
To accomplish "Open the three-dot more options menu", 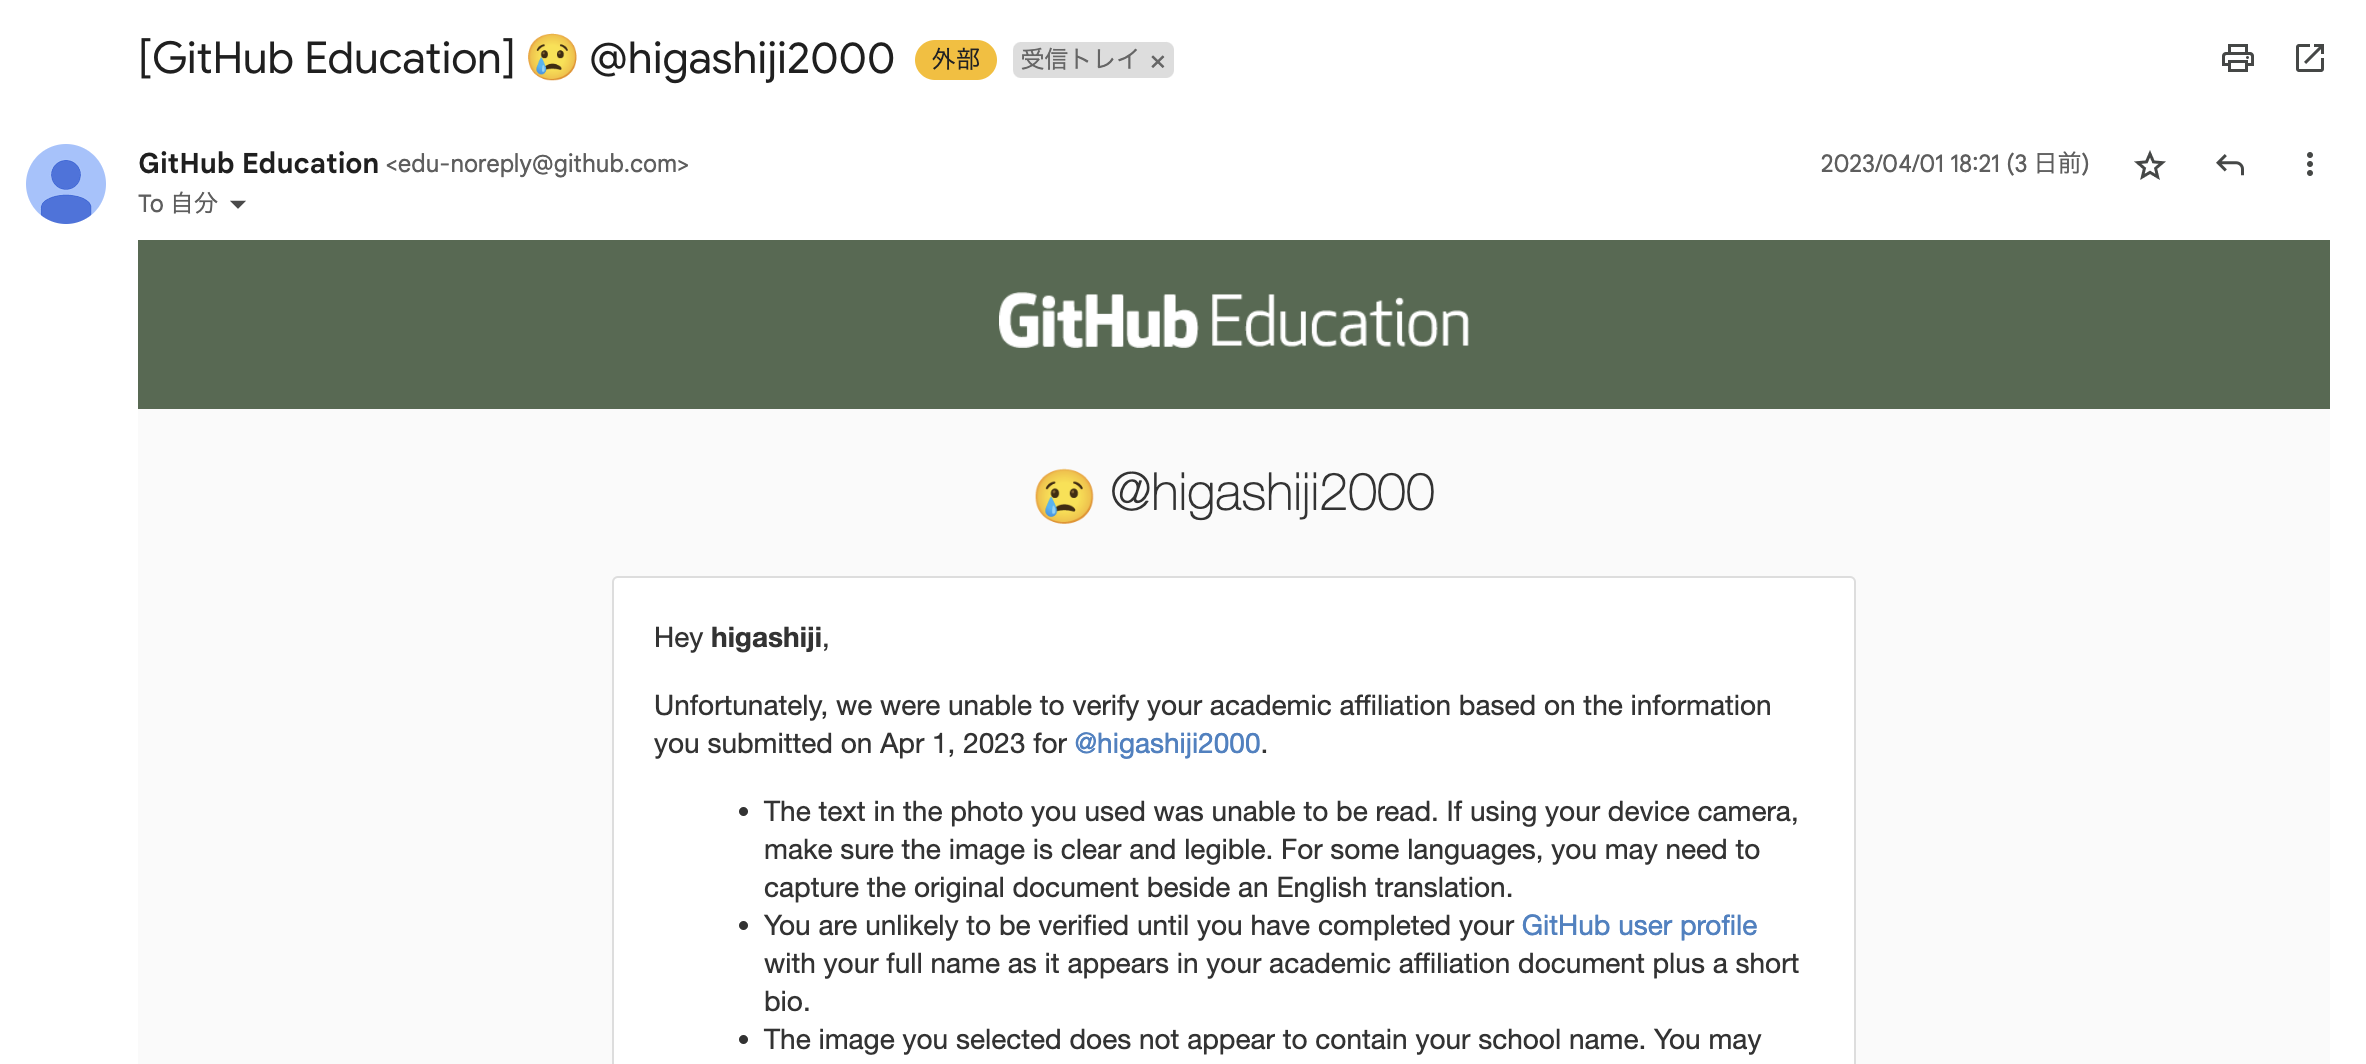I will click(2309, 165).
